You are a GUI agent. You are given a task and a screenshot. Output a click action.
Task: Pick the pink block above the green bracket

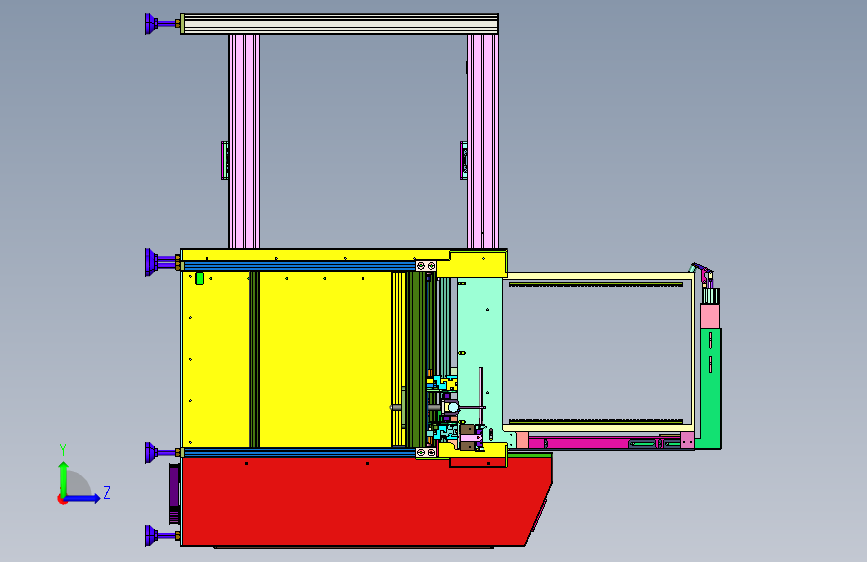[710, 316]
